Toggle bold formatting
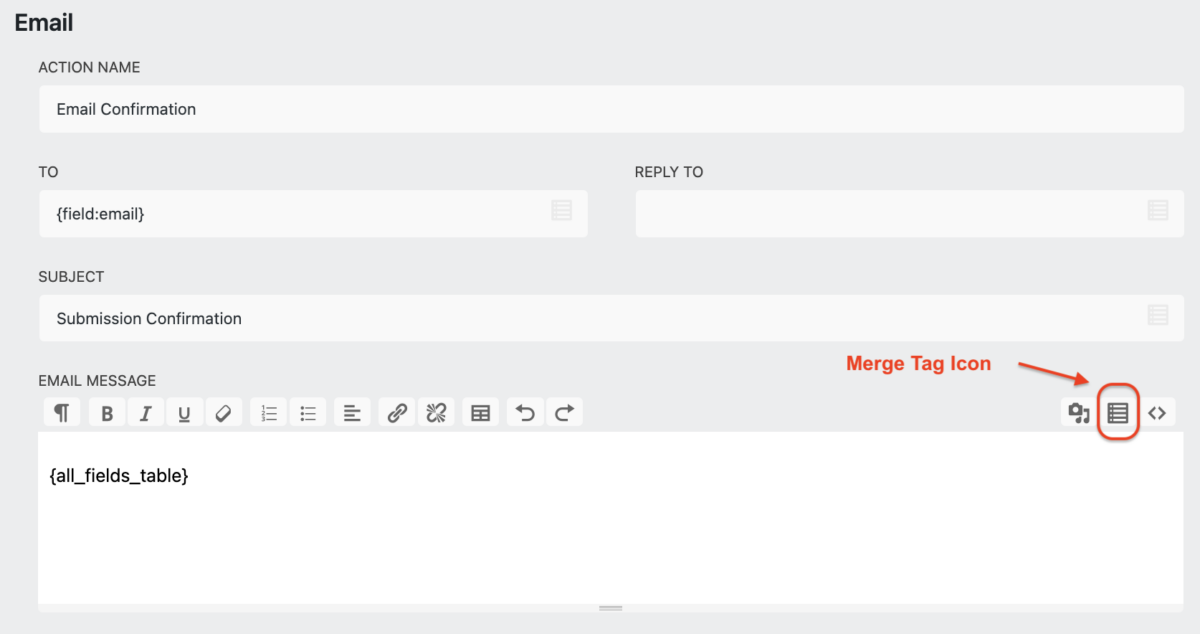Screen dimensions: 1200x634 (107, 412)
